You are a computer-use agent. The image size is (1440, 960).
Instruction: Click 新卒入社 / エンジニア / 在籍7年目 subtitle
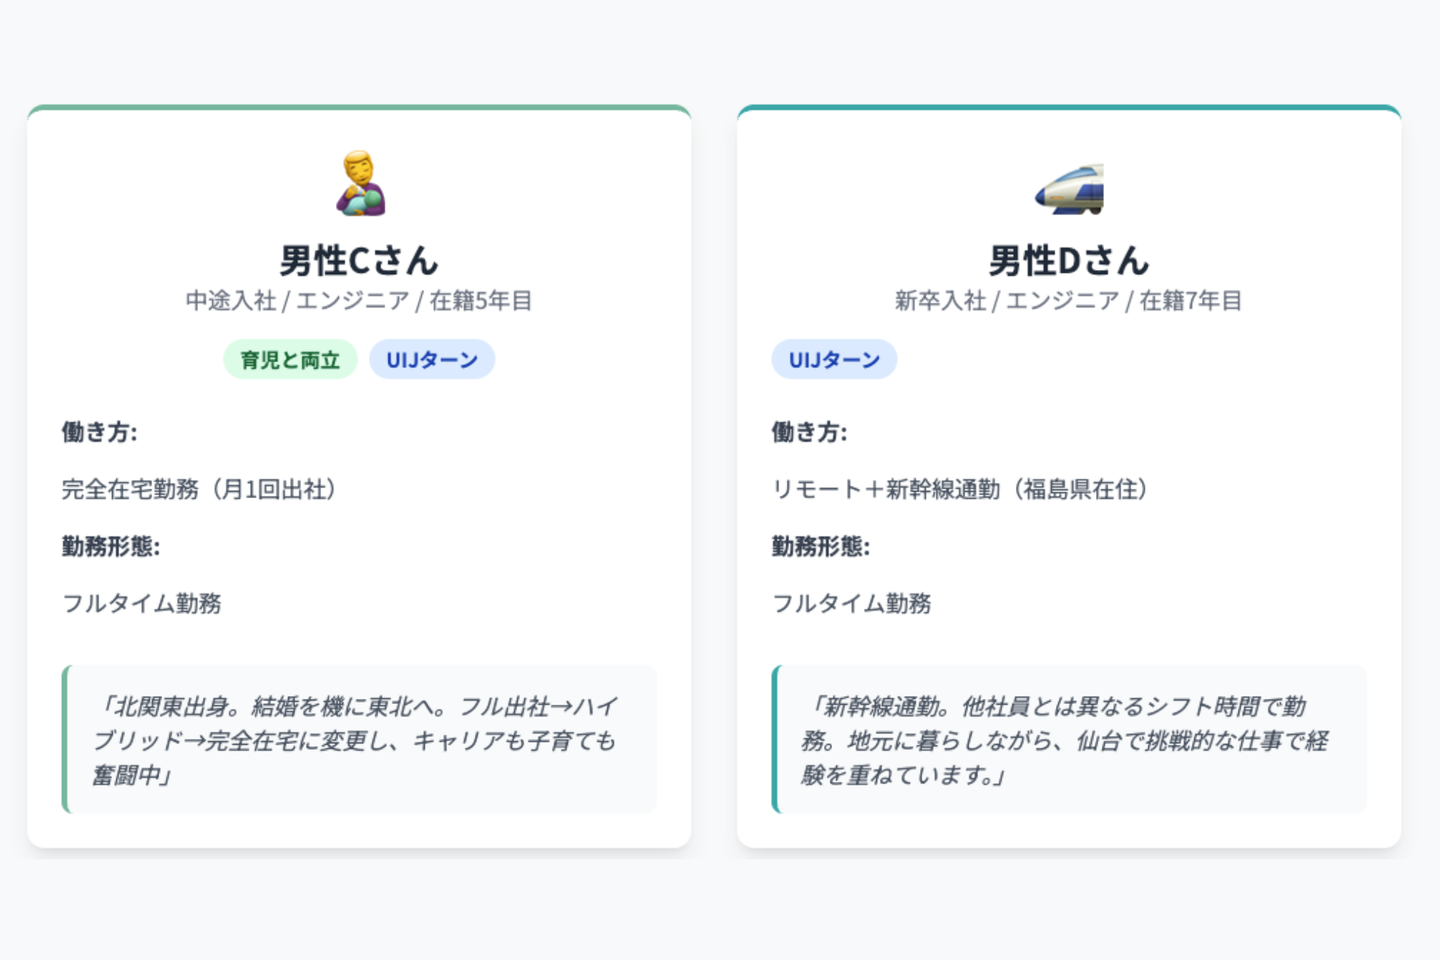pyautogui.click(x=1069, y=301)
